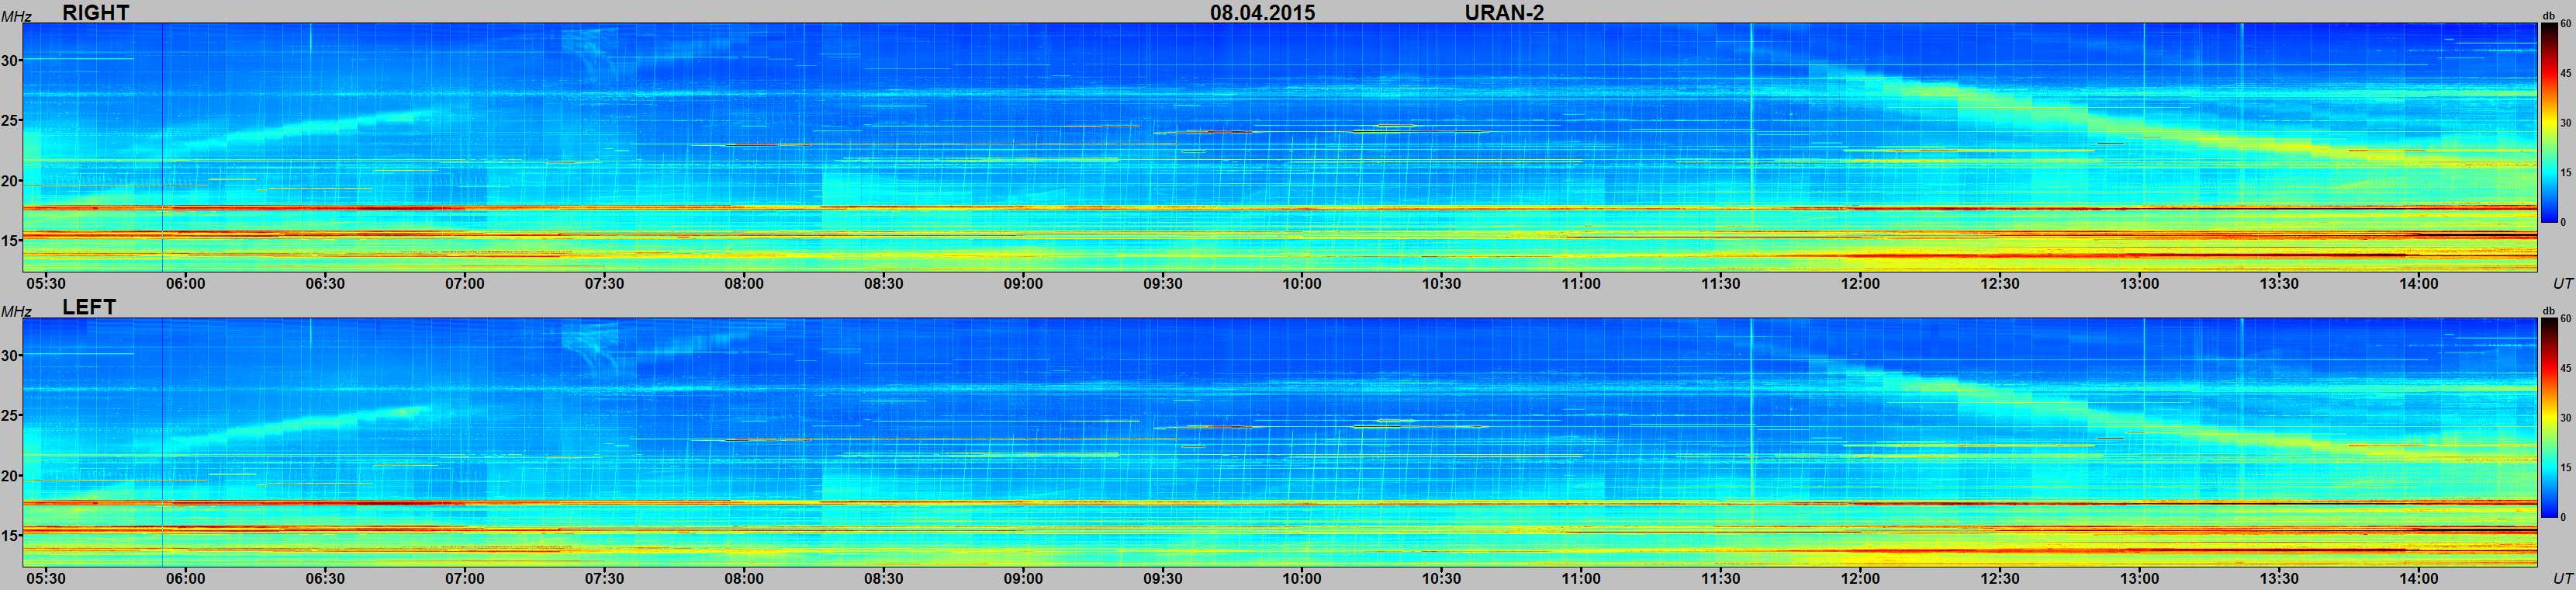Click the 15 MHz tick in RIGHT panel

pos(10,240)
